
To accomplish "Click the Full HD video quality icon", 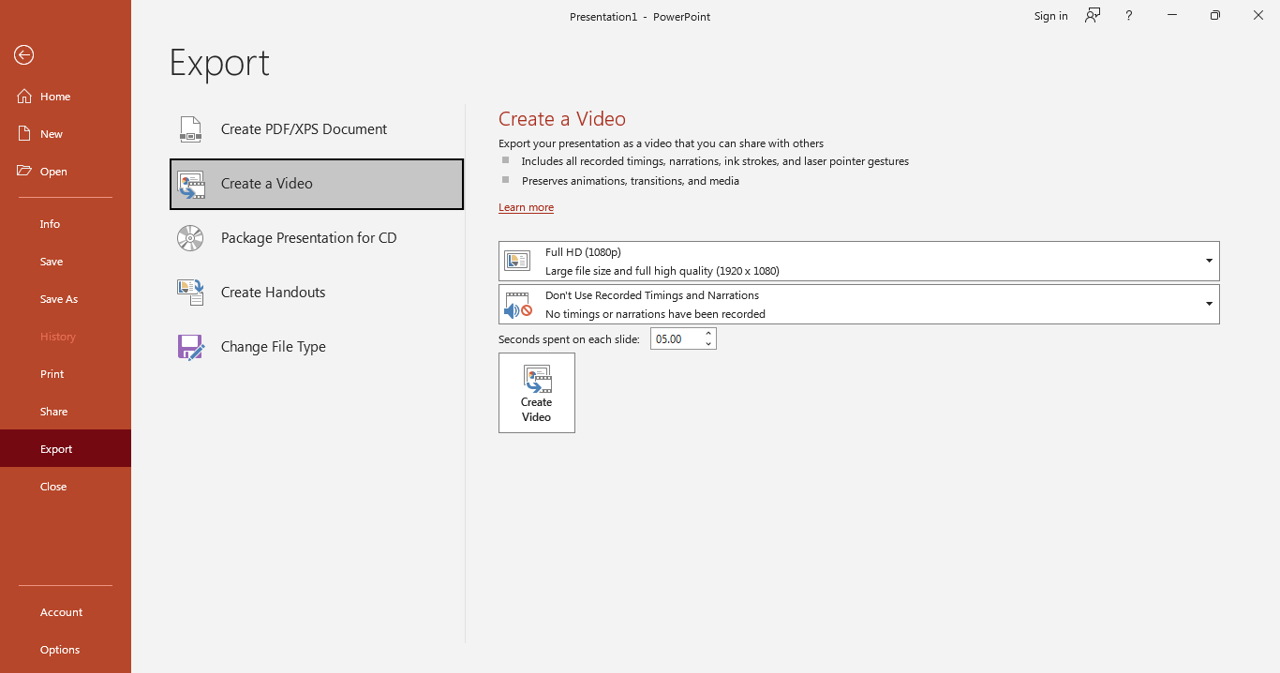I will pyautogui.click(x=517, y=261).
